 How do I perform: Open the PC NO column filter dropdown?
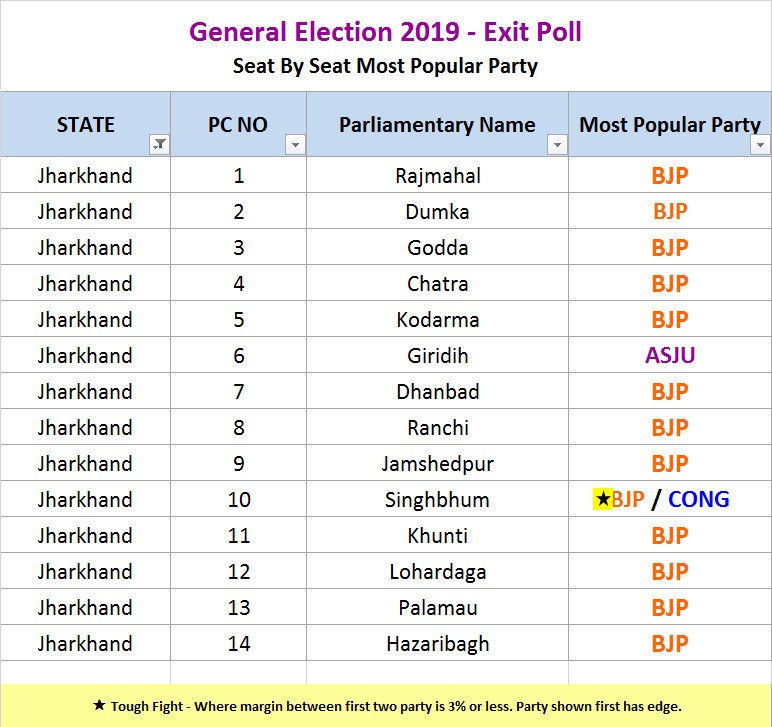(294, 145)
